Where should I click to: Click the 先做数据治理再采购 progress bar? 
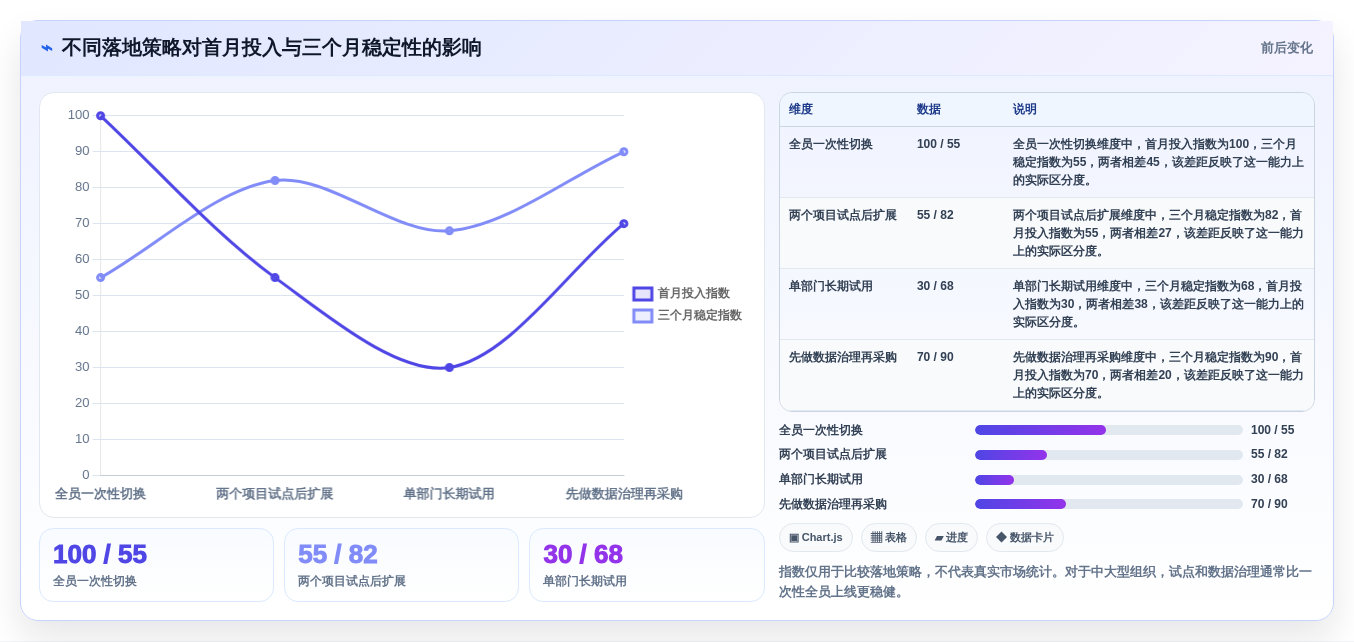1109,504
